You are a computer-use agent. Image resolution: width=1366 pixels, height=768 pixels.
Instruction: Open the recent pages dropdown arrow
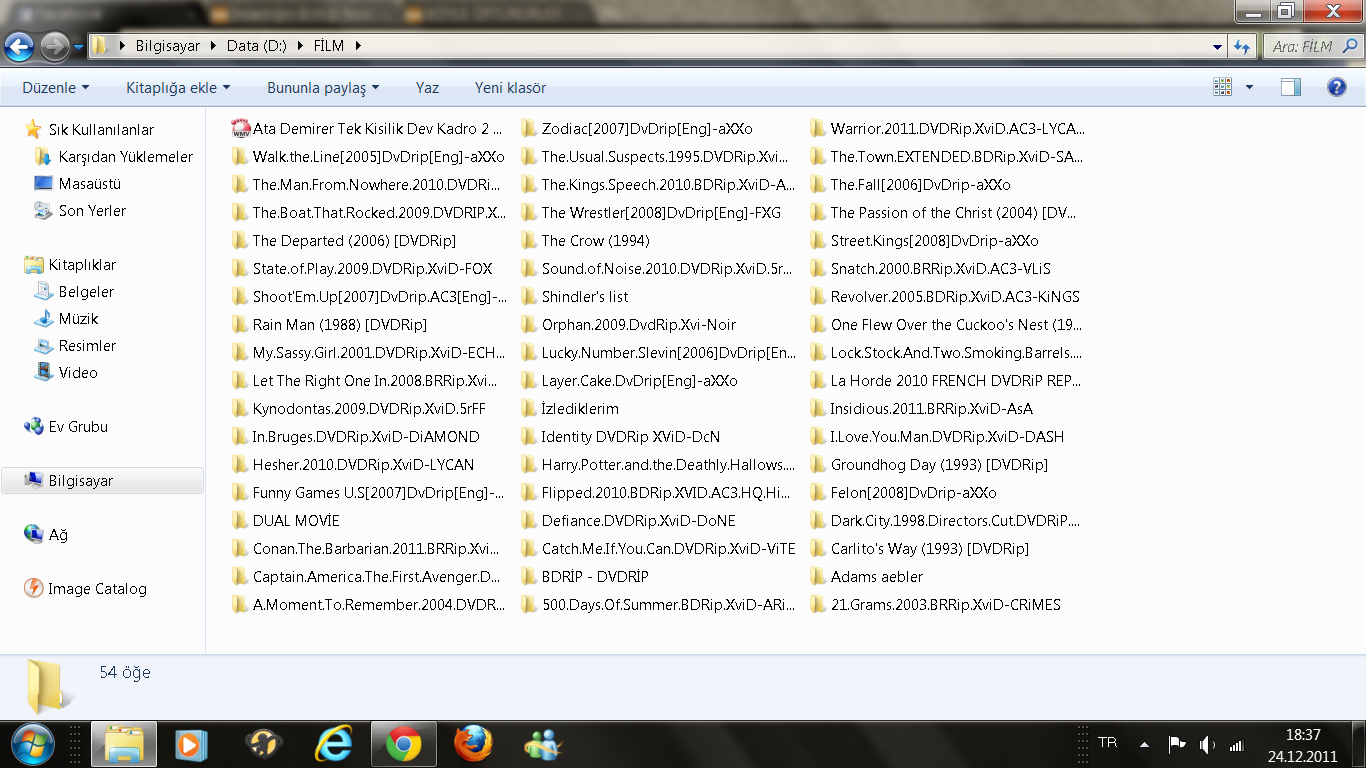78,47
